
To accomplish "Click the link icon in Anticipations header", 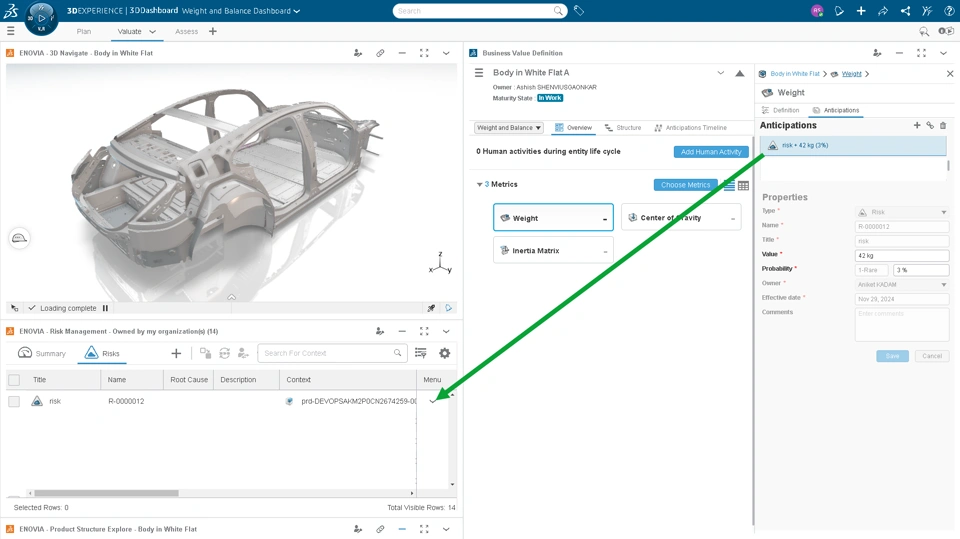I will pos(930,125).
